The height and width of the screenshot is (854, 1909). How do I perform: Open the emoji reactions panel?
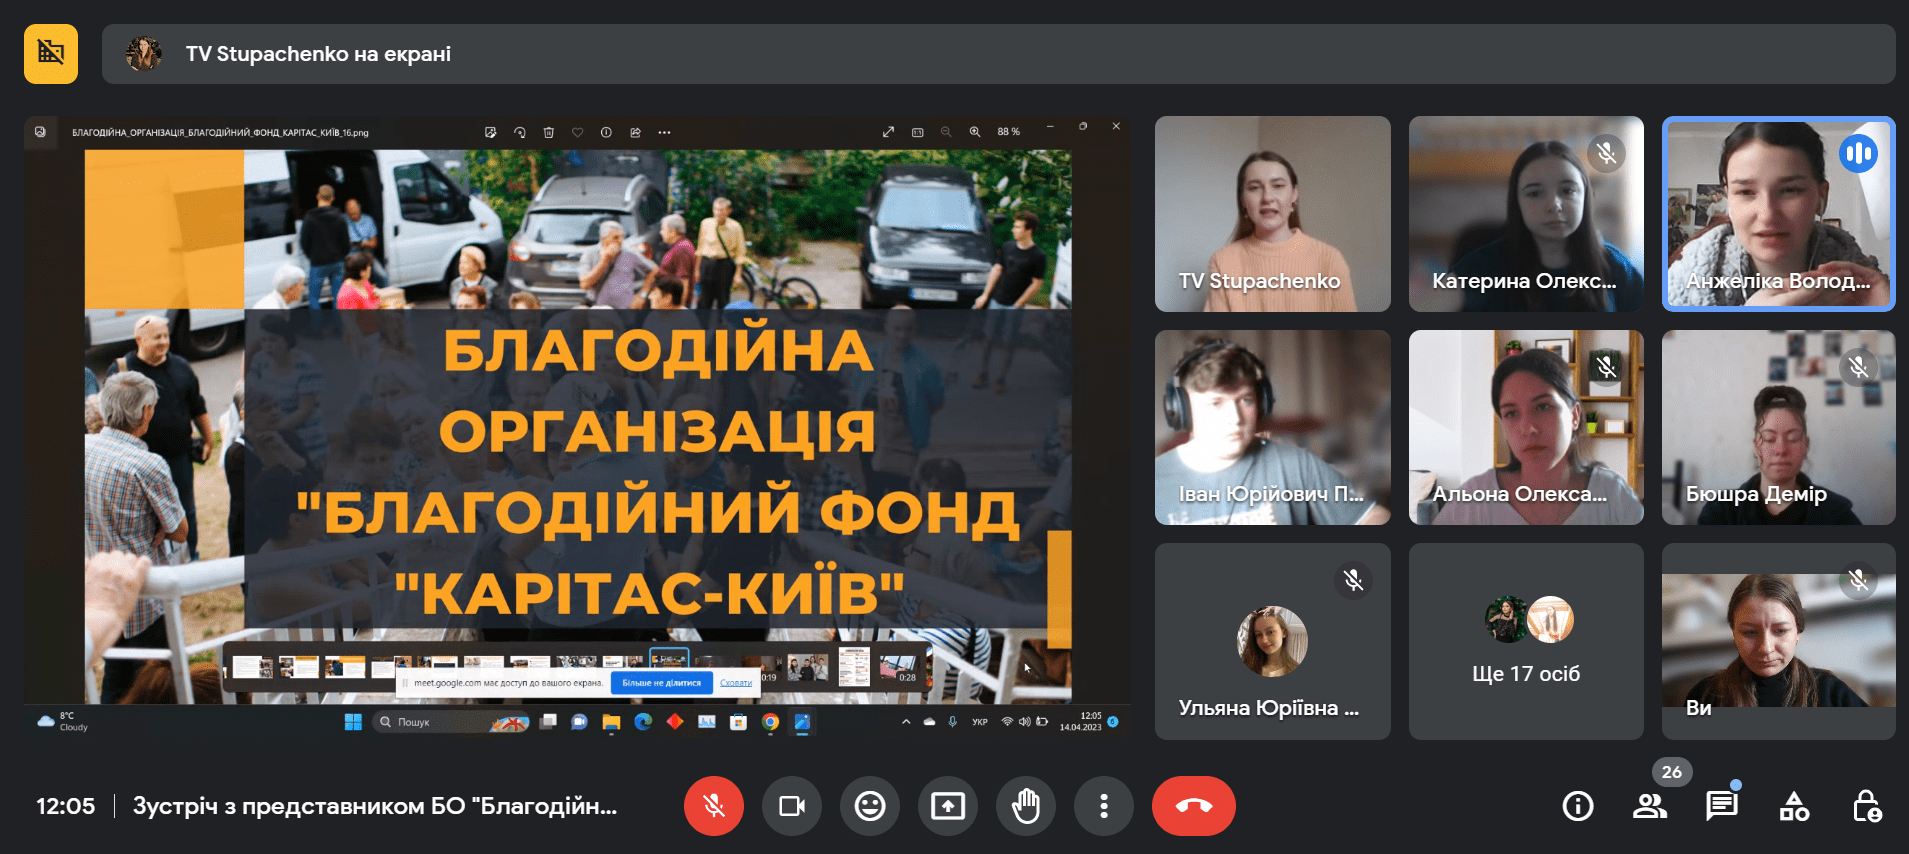[x=869, y=806]
